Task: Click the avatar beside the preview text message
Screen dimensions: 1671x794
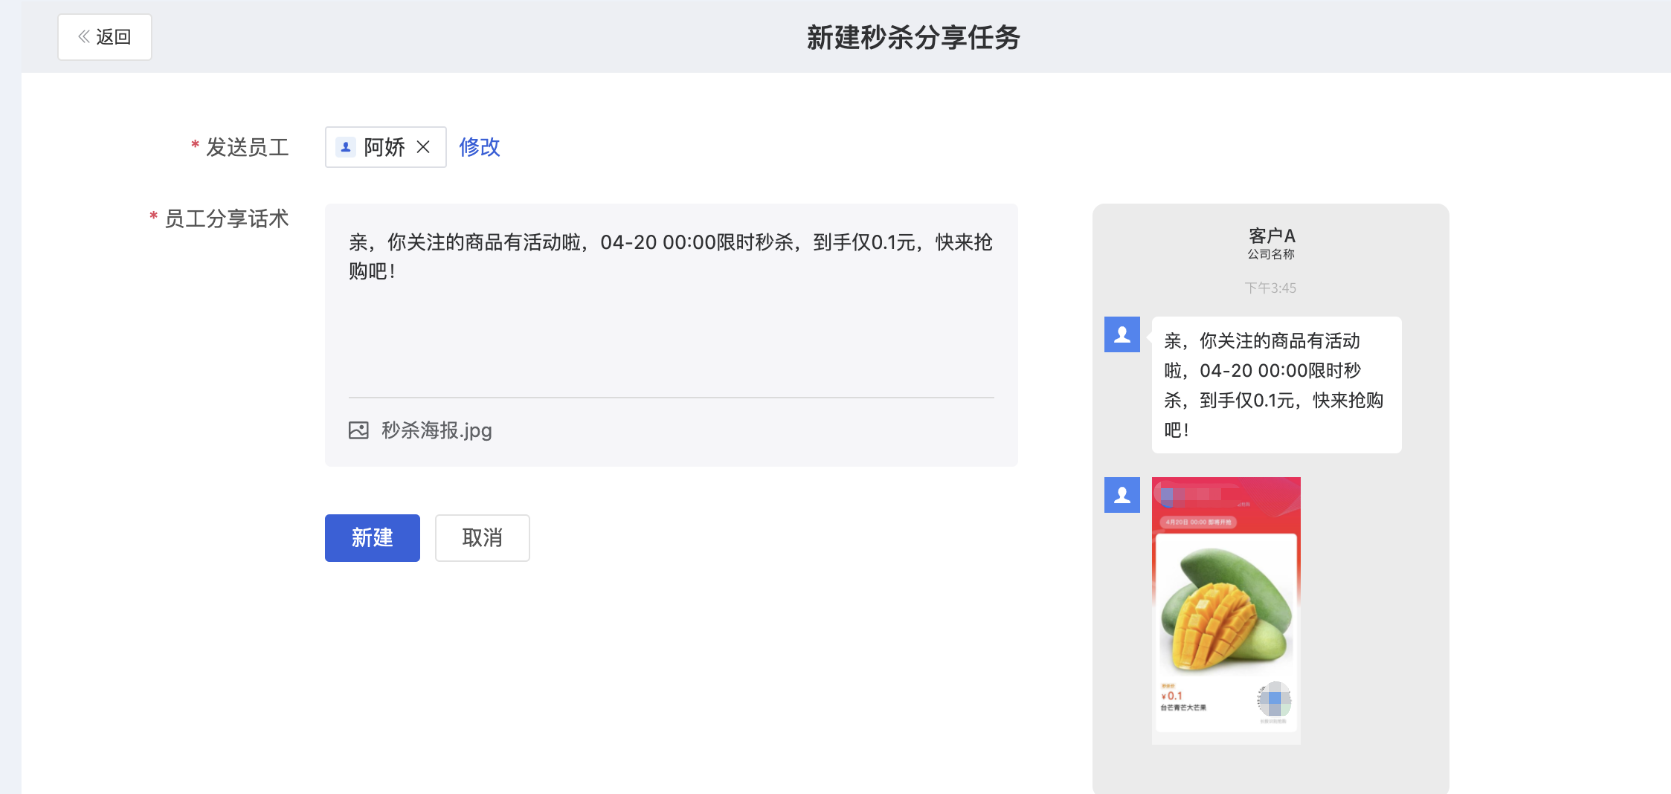Action: [x=1122, y=335]
